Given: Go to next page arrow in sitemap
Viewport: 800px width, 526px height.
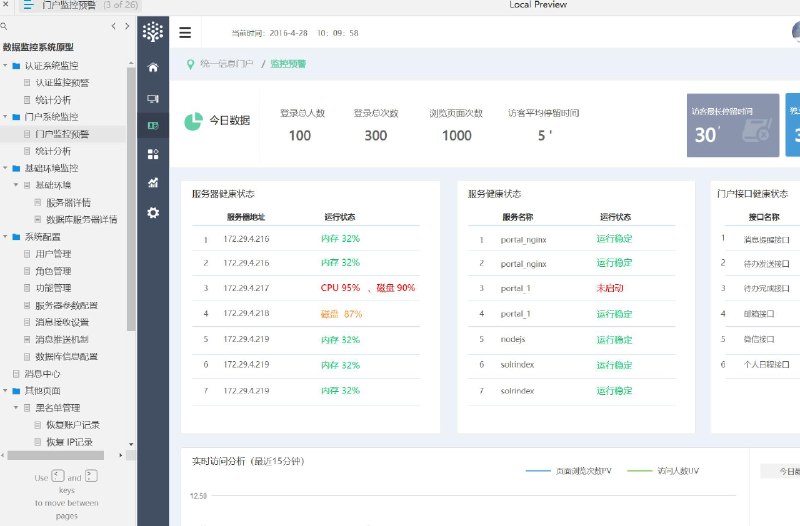Looking at the screenshot, I should pyautogui.click(x=127, y=26).
